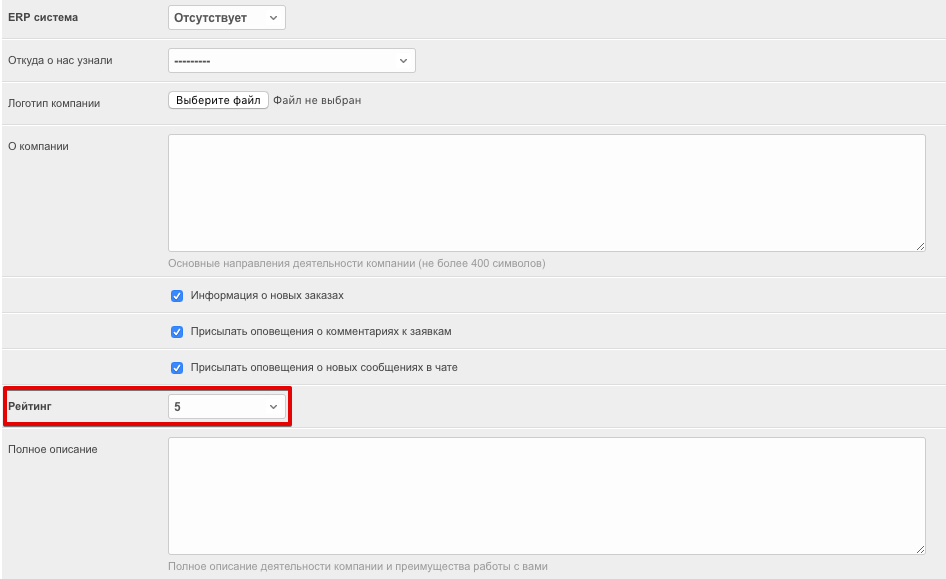Click the ERP система field label
Viewport: 946px width, 579px height.
point(43,18)
